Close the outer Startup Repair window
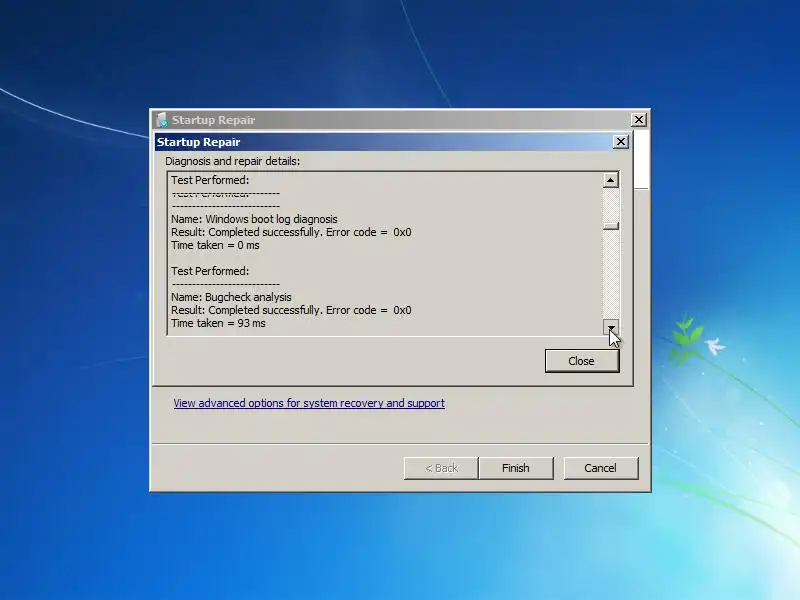800x600 pixels. [x=638, y=120]
